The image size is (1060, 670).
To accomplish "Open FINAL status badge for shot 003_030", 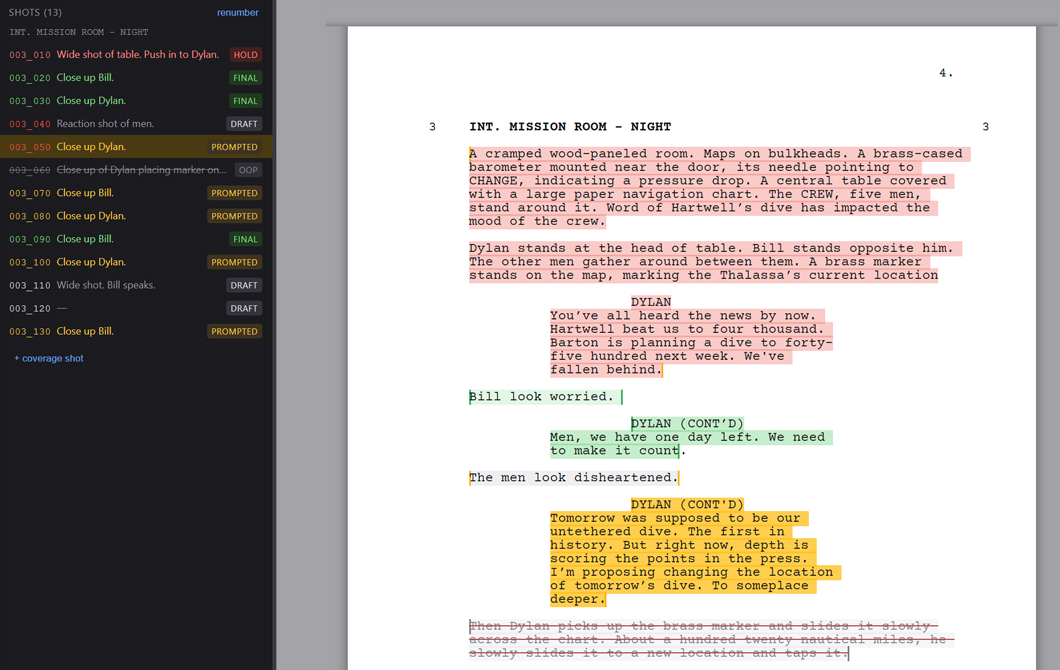I will pos(245,101).
